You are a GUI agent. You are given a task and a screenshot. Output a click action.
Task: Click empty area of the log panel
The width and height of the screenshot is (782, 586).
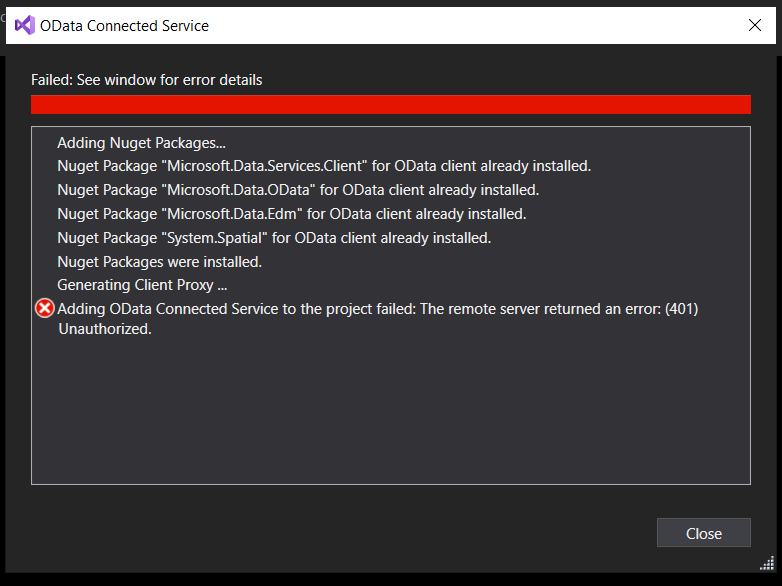coord(391,411)
